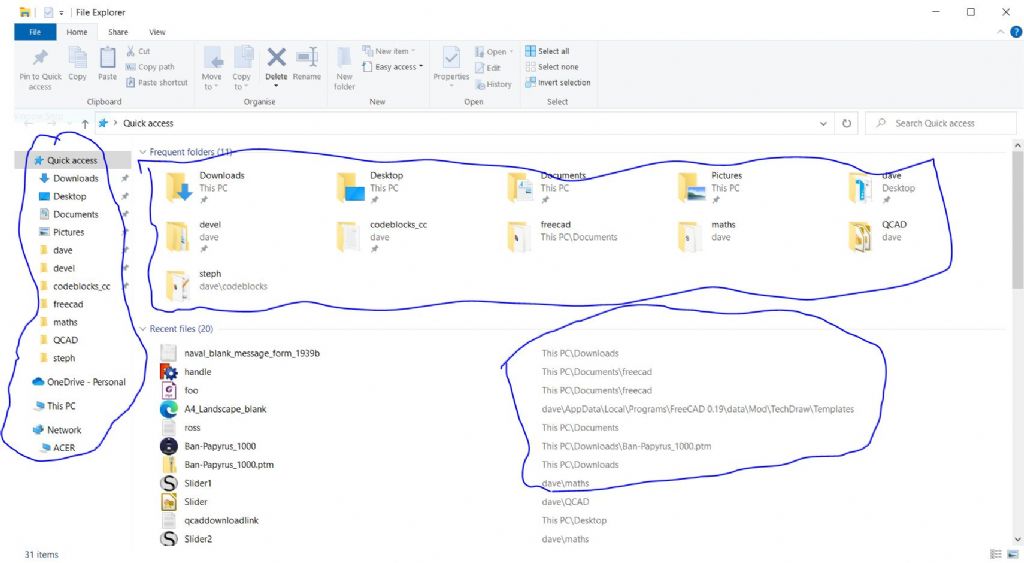Select Quick access in navigation pane

click(x=72, y=160)
